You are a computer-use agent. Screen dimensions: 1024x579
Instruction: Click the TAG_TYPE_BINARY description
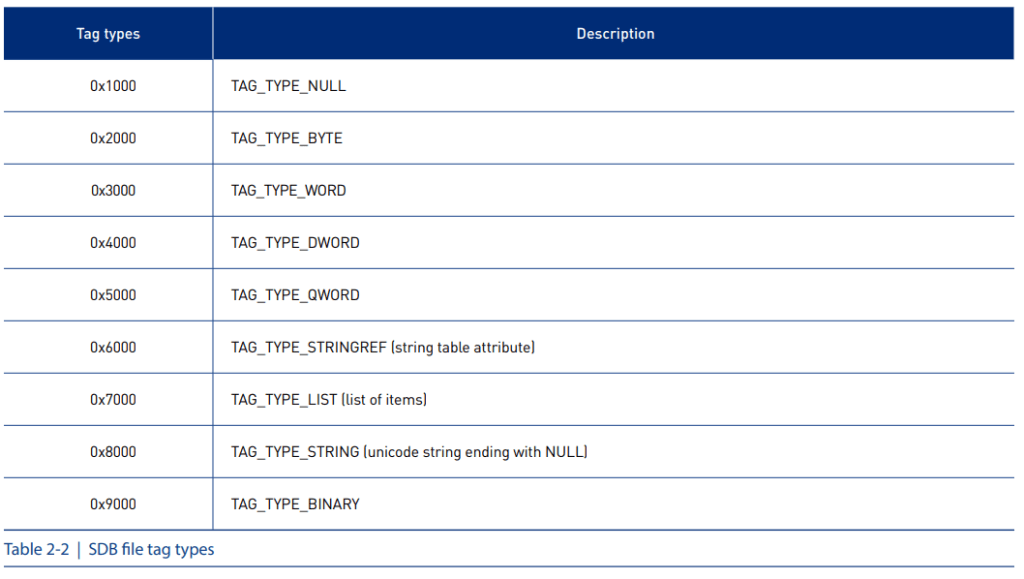[x=295, y=504]
